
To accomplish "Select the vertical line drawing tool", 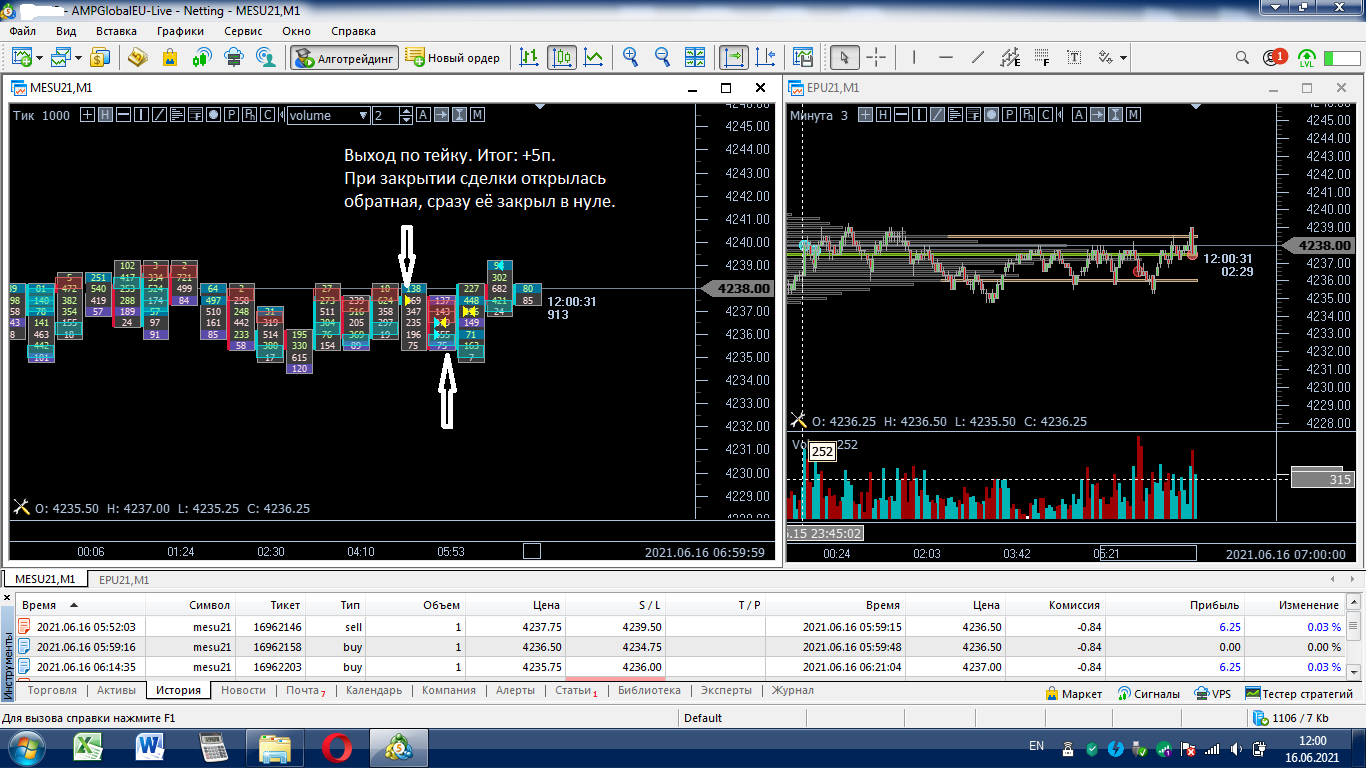I will click(915, 57).
